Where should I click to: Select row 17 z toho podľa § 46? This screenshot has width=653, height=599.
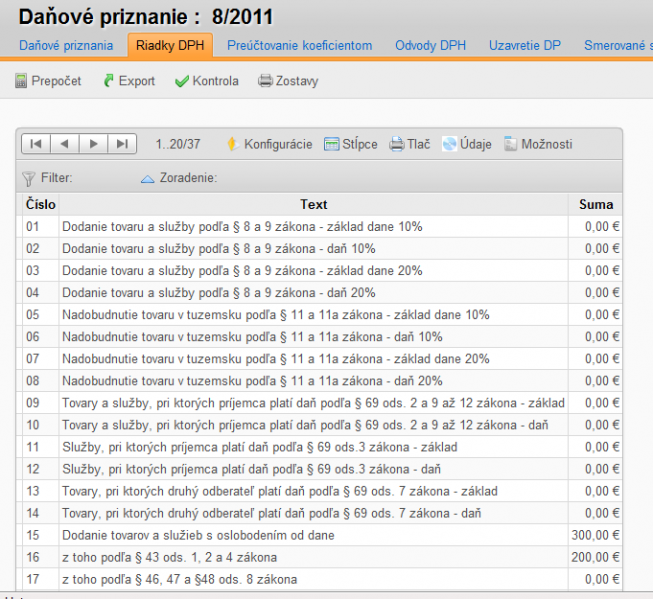(x=319, y=579)
